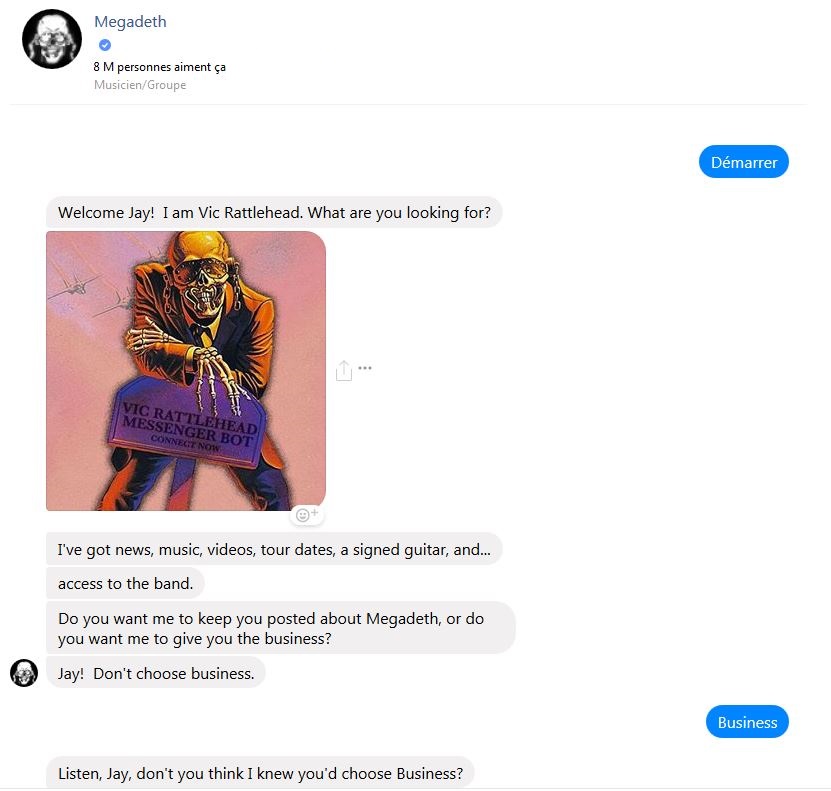
Task: Click the "Welcome Jay!" message bubble
Action: tap(274, 212)
